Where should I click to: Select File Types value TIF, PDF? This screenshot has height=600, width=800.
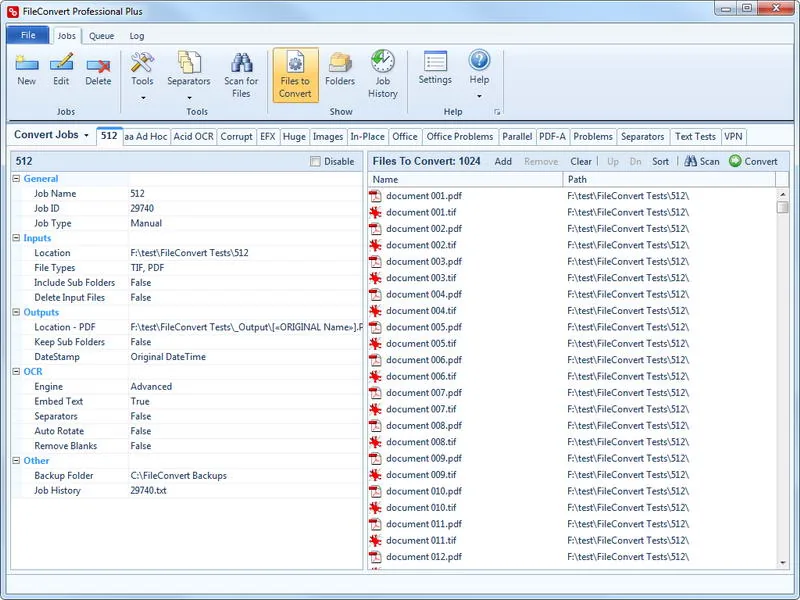[x=147, y=267]
